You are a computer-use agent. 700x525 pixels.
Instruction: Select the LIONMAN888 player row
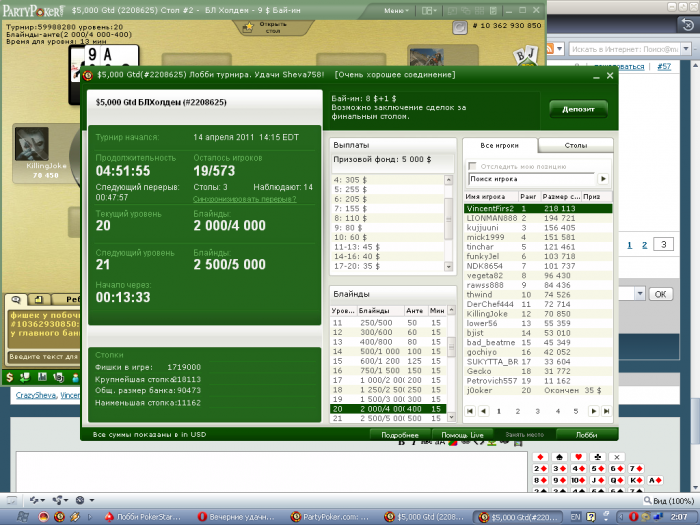coord(538,218)
